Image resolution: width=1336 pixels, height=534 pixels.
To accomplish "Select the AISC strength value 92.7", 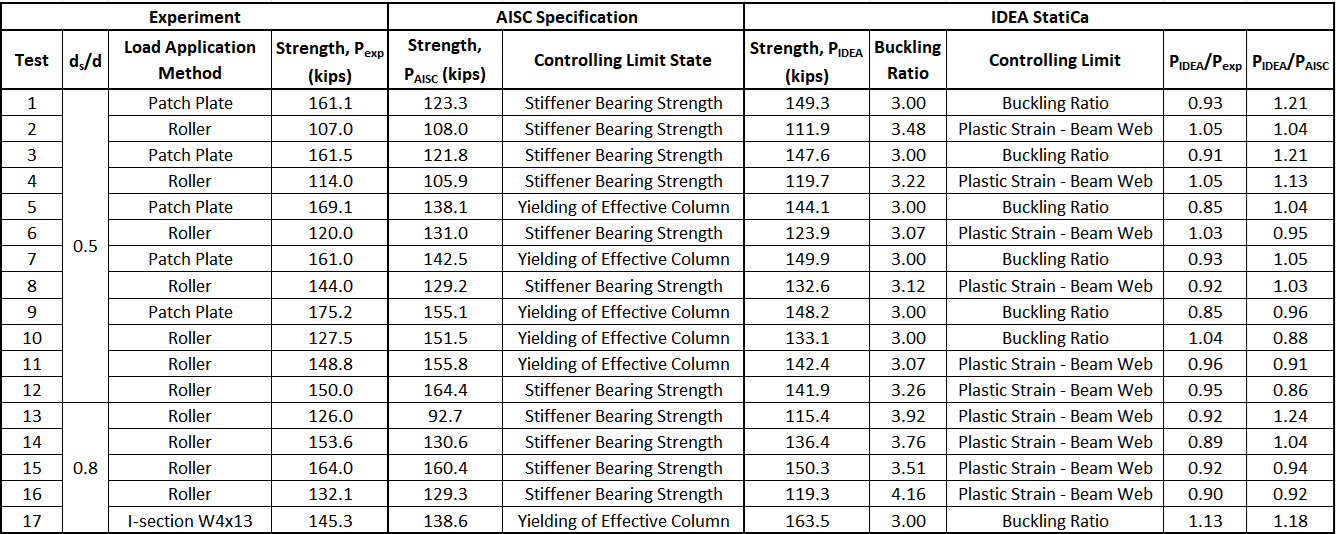I will pos(445,416).
